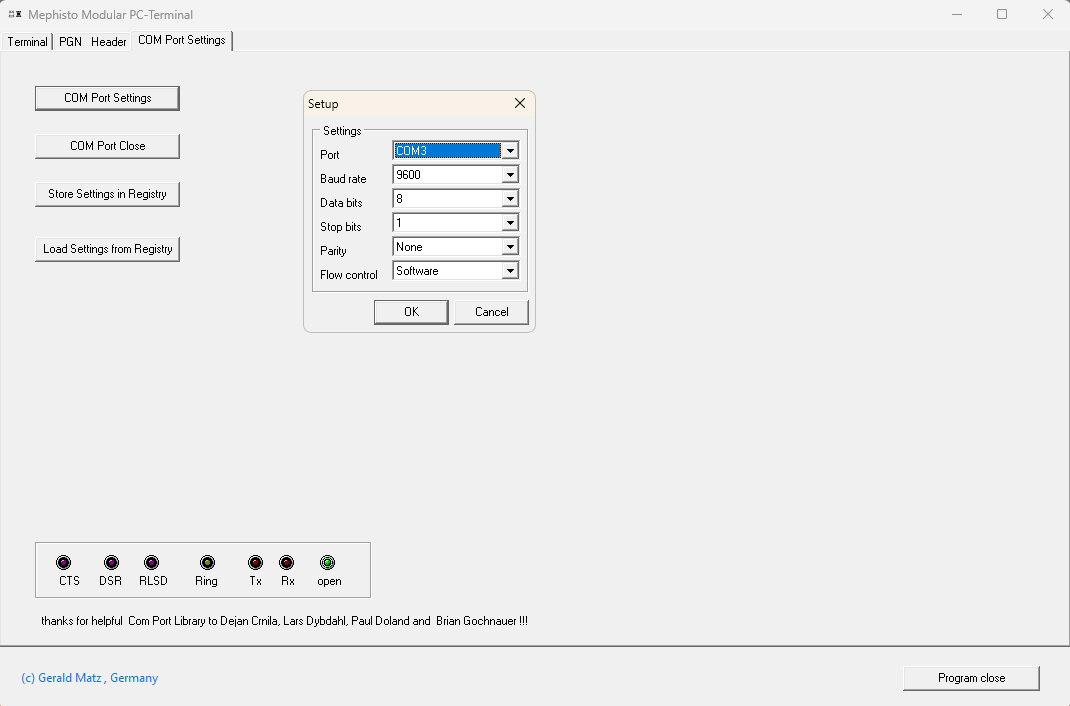Click the CTS status LED indicator
Viewport: 1070px width, 706px height.
click(64, 563)
